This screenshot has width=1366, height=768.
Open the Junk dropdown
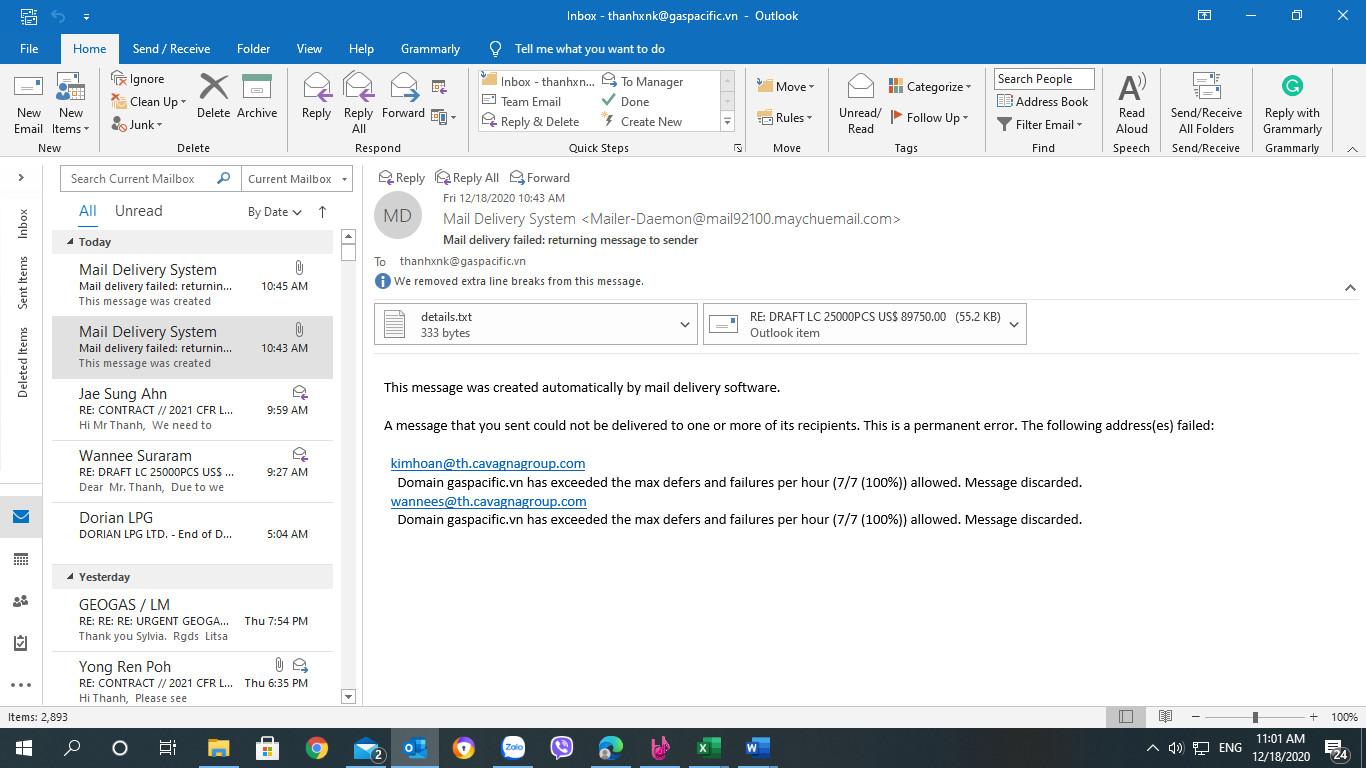[x=138, y=125]
